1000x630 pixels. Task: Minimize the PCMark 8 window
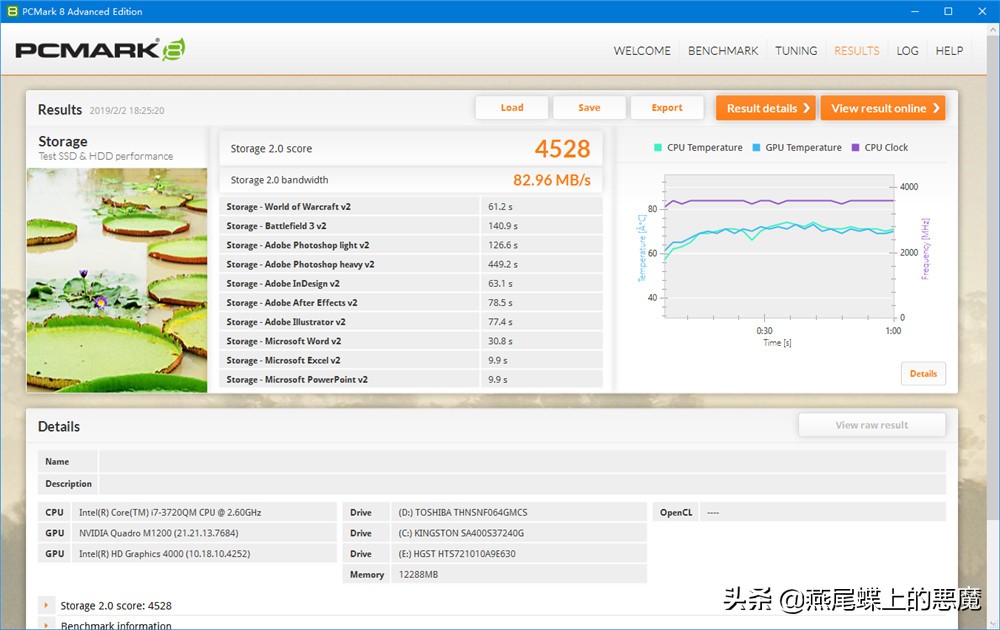pyautogui.click(x=914, y=12)
